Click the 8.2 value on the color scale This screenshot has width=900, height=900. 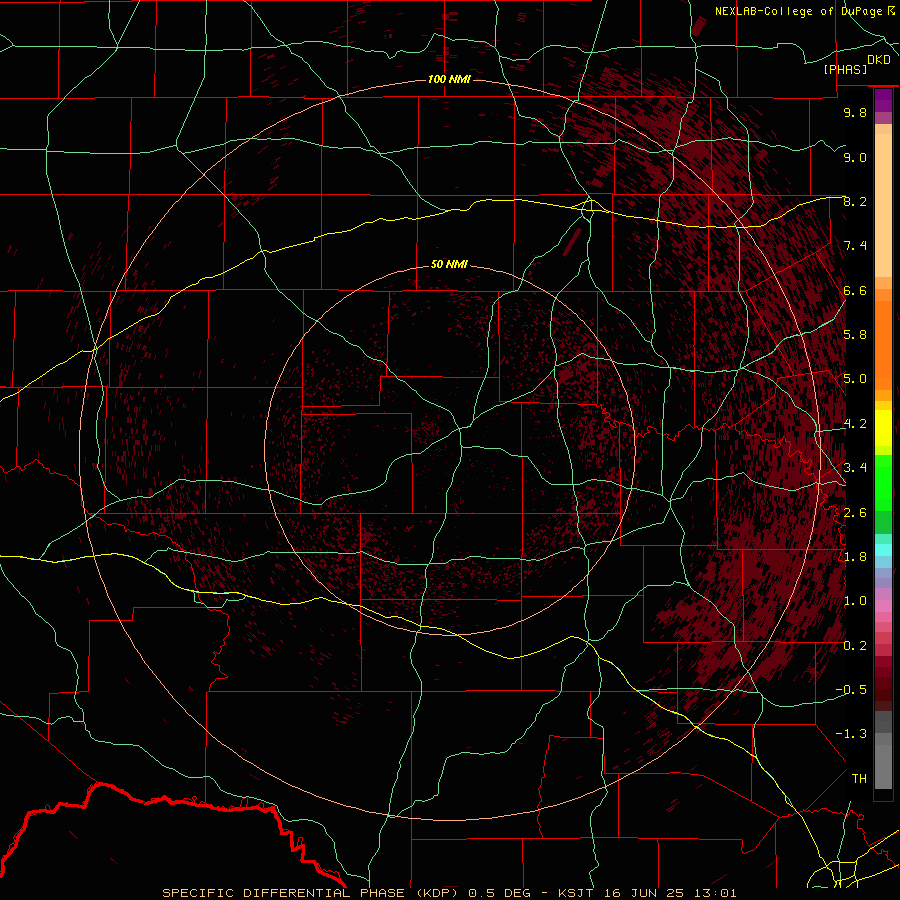tap(855, 201)
